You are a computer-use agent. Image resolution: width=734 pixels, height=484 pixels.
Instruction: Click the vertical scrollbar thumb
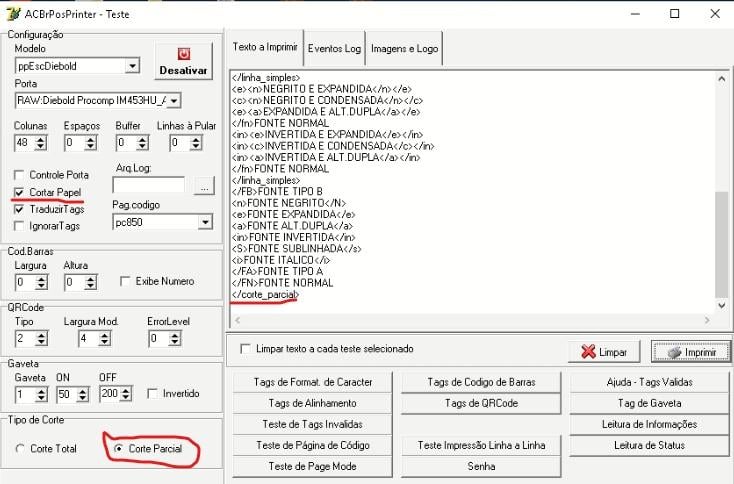[721, 244]
